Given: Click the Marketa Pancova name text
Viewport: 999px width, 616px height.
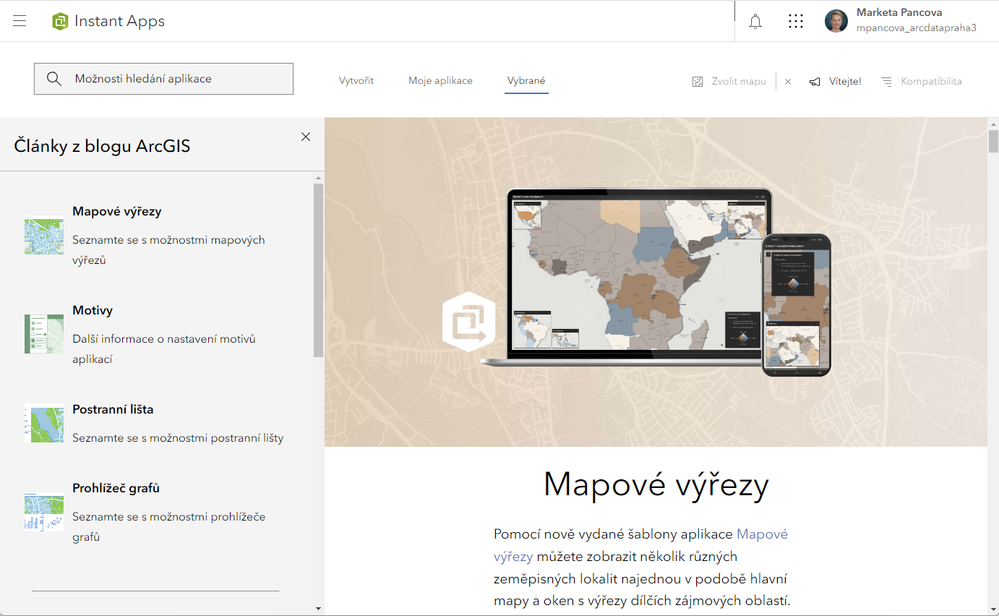Looking at the screenshot, I should [x=899, y=12].
